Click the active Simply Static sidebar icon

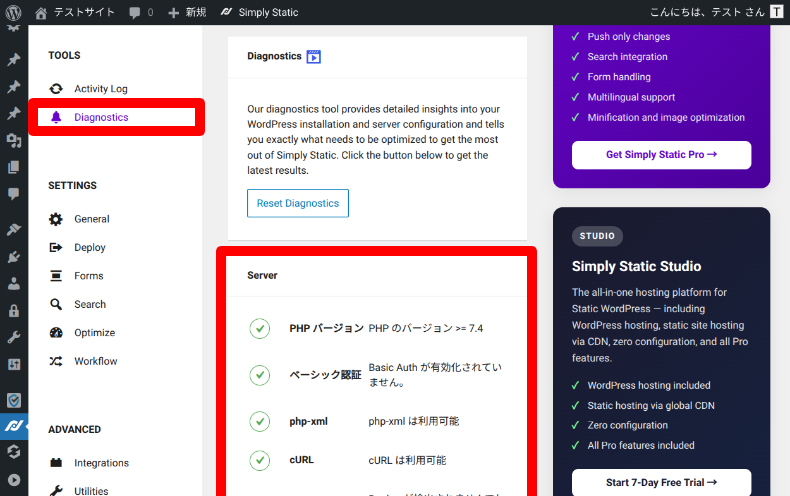(14, 426)
